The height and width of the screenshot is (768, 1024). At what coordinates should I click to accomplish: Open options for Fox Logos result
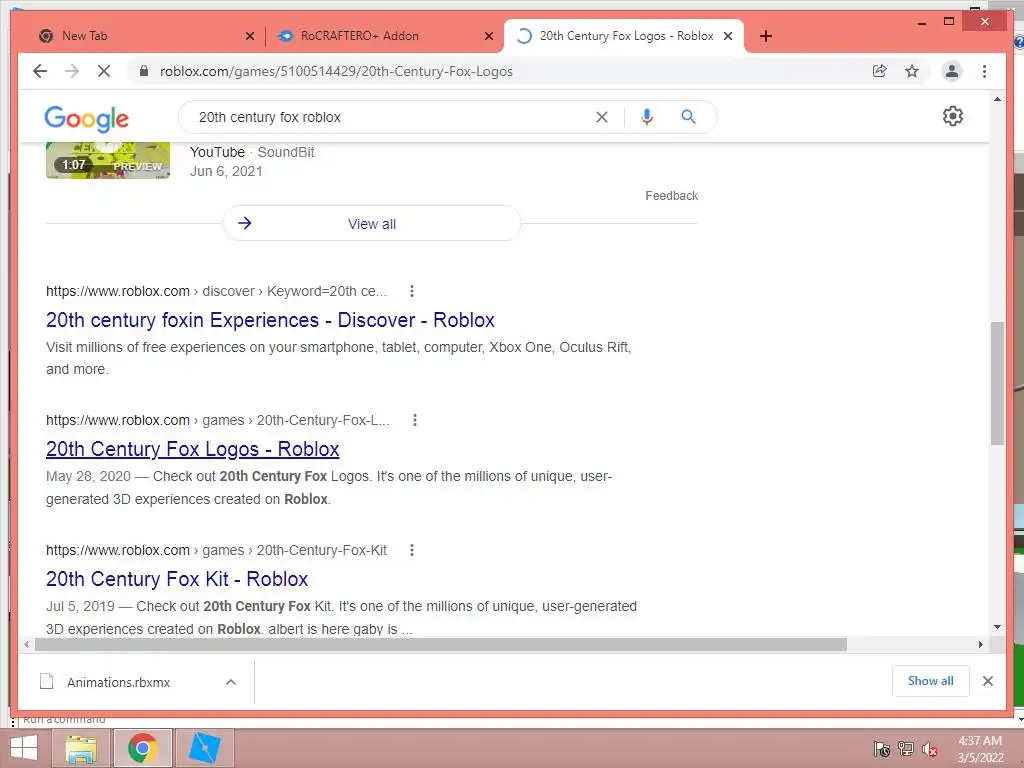pyautogui.click(x=414, y=420)
